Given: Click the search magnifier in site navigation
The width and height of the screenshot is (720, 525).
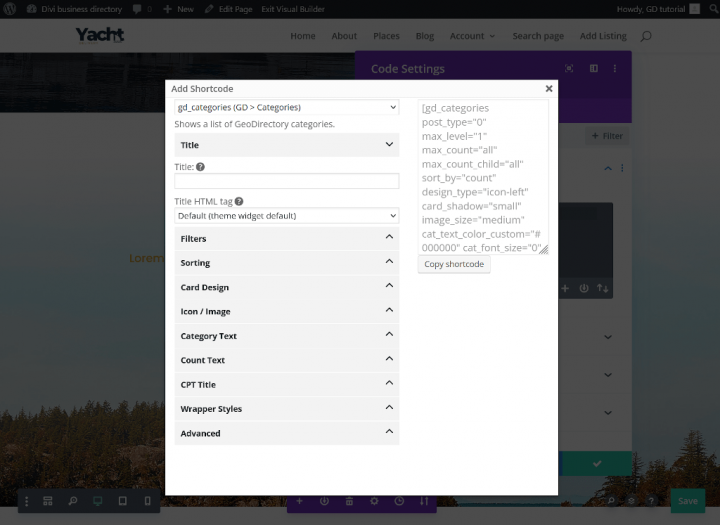Looking at the screenshot, I should pyautogui.click(x=646, y=36).
